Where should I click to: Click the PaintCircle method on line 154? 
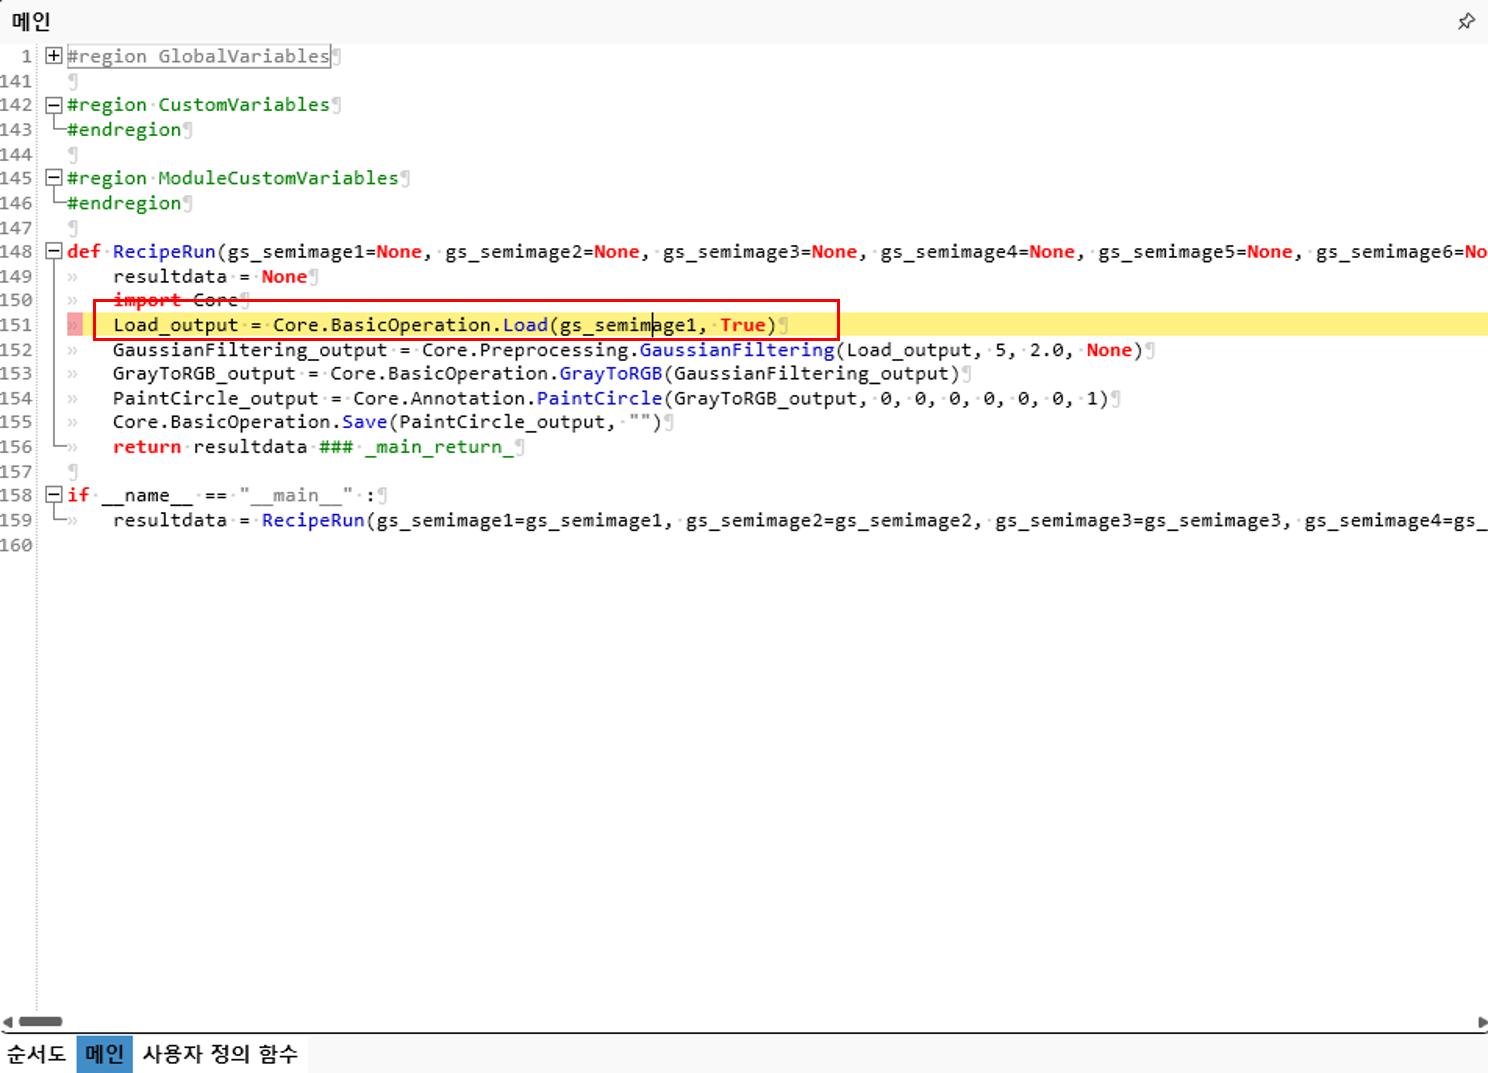[599, 399]
